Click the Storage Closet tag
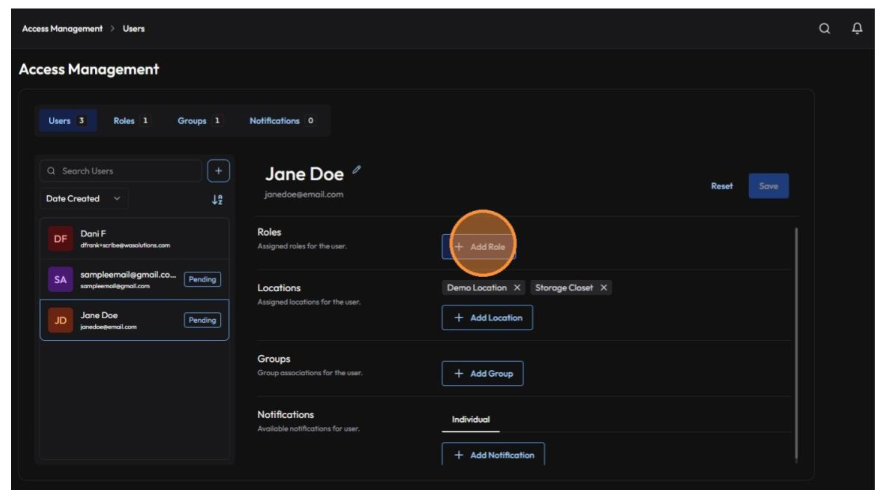Image resolution: width=886 pixels, height=503 pixels. (571, 288)
